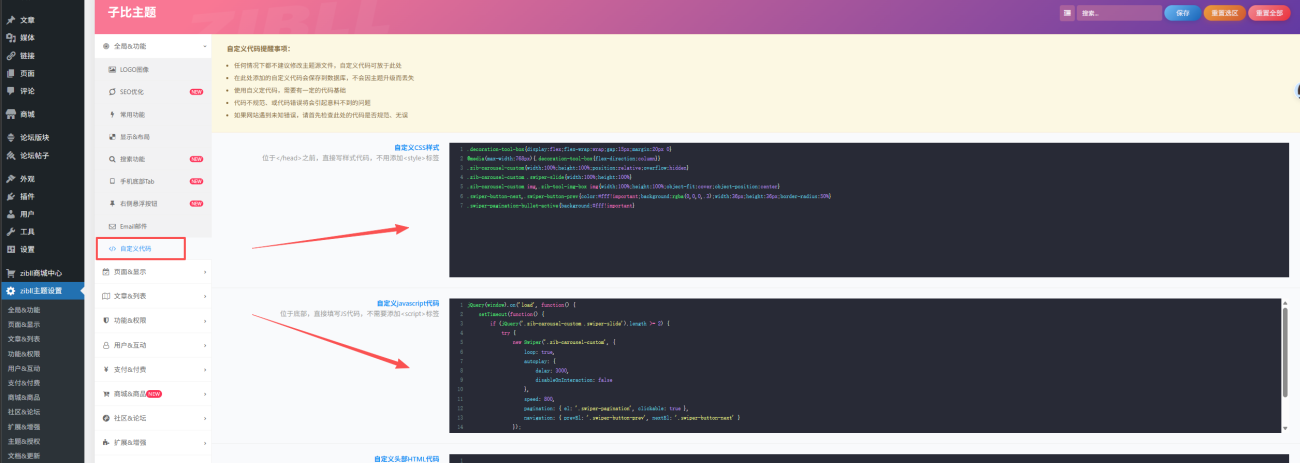Click the 商城 store icon in sidebar

pos(11,114)
